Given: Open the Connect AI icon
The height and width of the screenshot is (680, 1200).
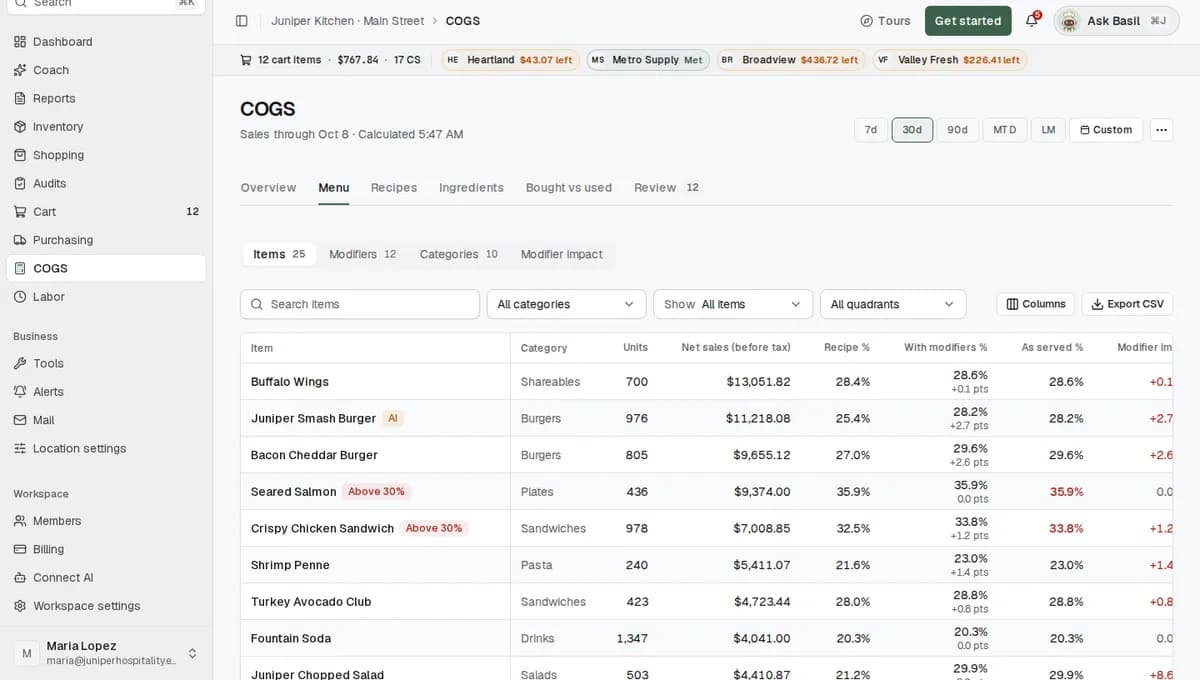Looking at the screenshot, I should [20, 578].
